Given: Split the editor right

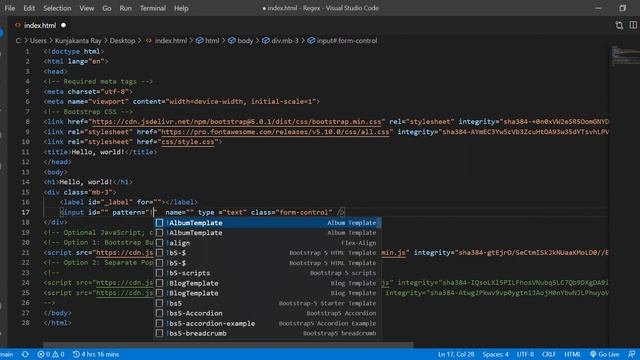Looking at the screenshot, I should 633,25.
